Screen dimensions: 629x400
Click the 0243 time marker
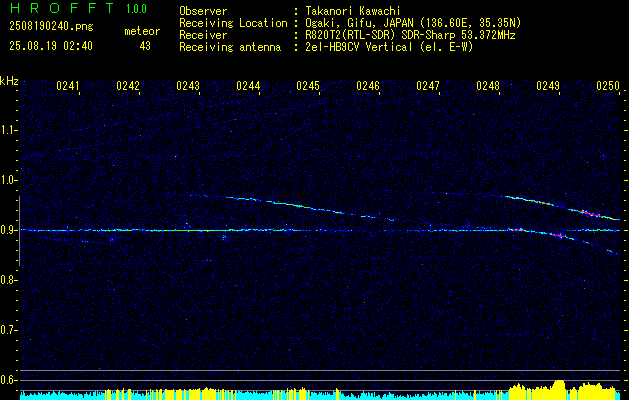tap(188, 85)
